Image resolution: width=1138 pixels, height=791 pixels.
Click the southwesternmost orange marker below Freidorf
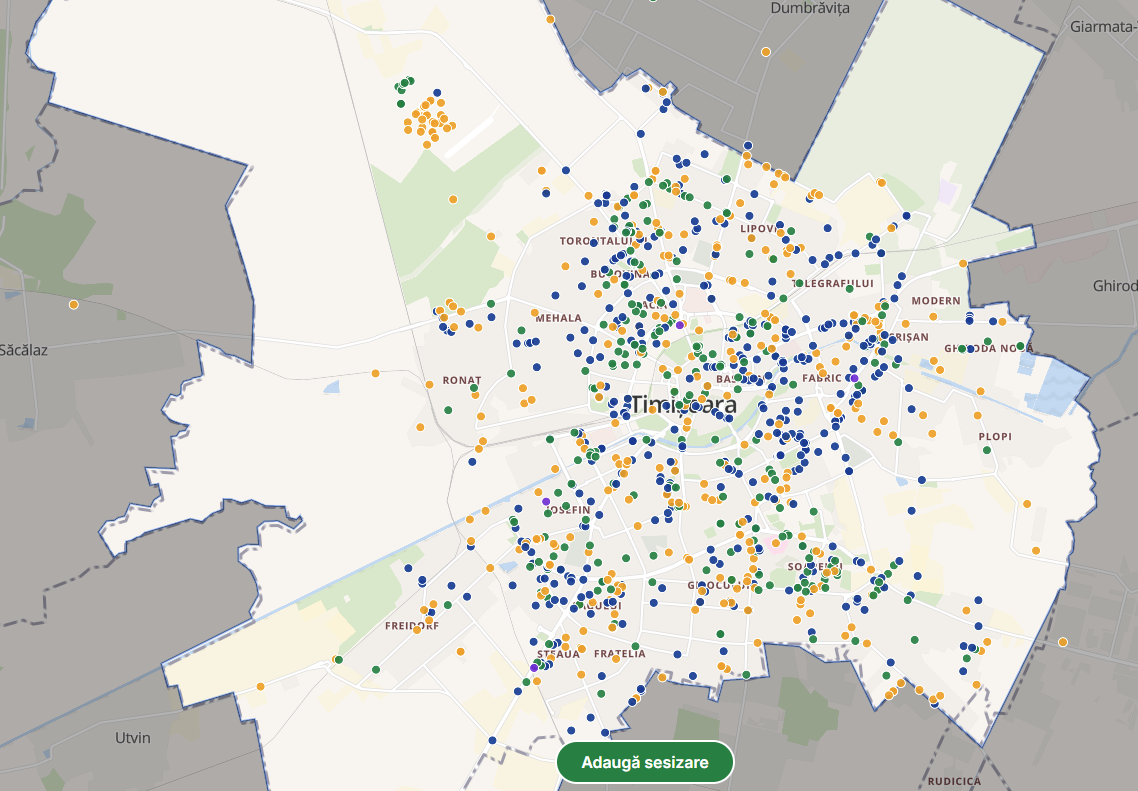(x=260, y=686)
